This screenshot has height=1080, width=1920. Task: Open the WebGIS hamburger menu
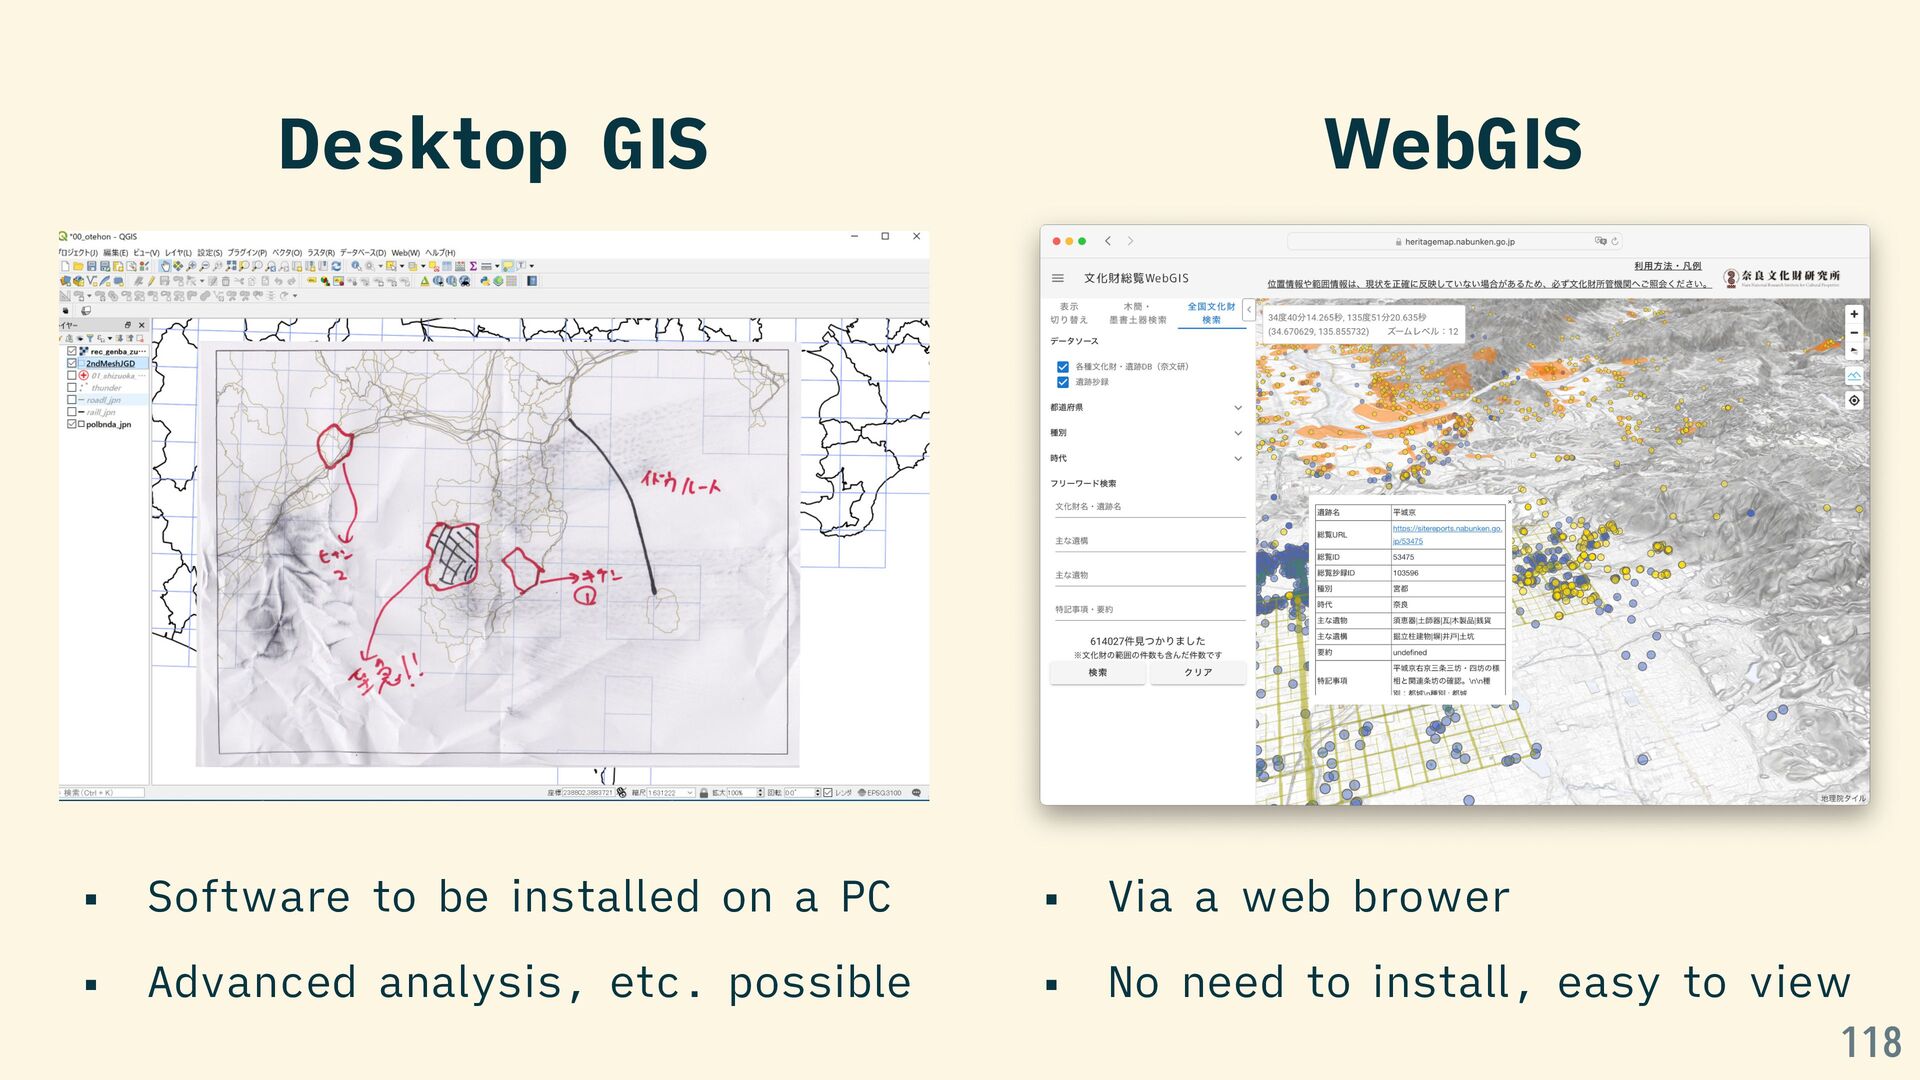(x=1058, y=278)
